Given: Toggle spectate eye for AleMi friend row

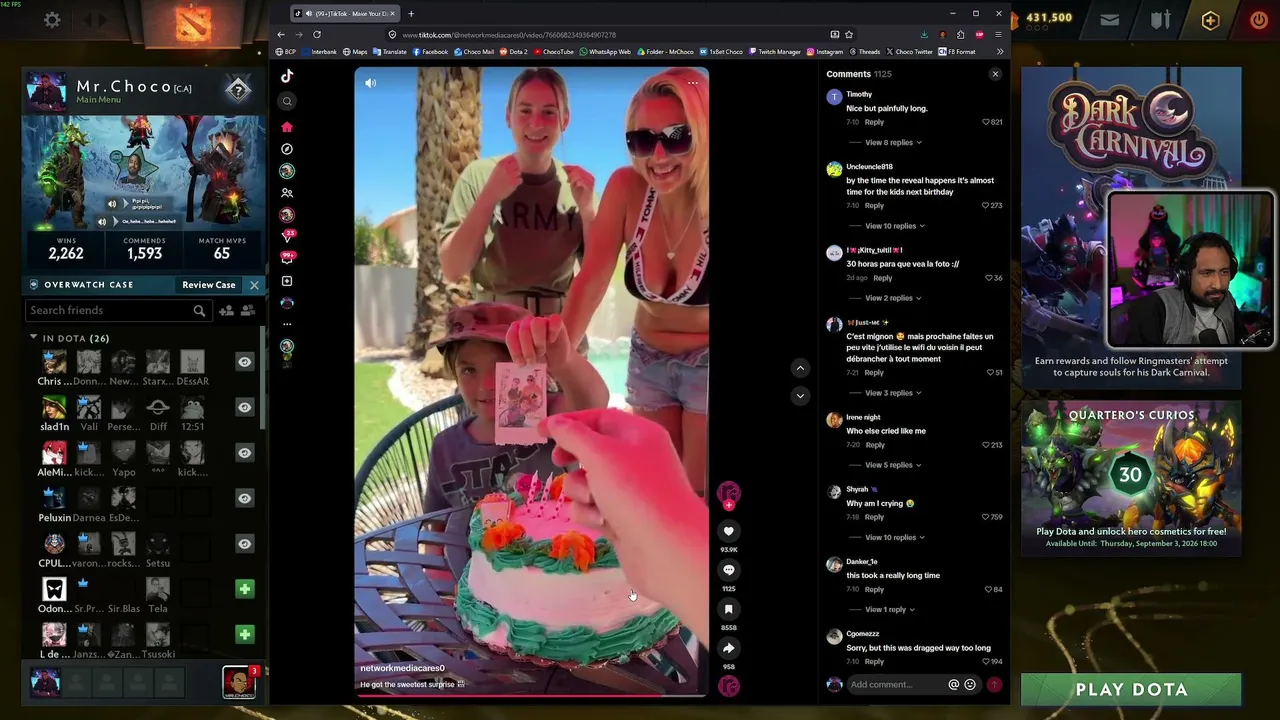Looking at the screenshot, I should click(x=244, y=453).
